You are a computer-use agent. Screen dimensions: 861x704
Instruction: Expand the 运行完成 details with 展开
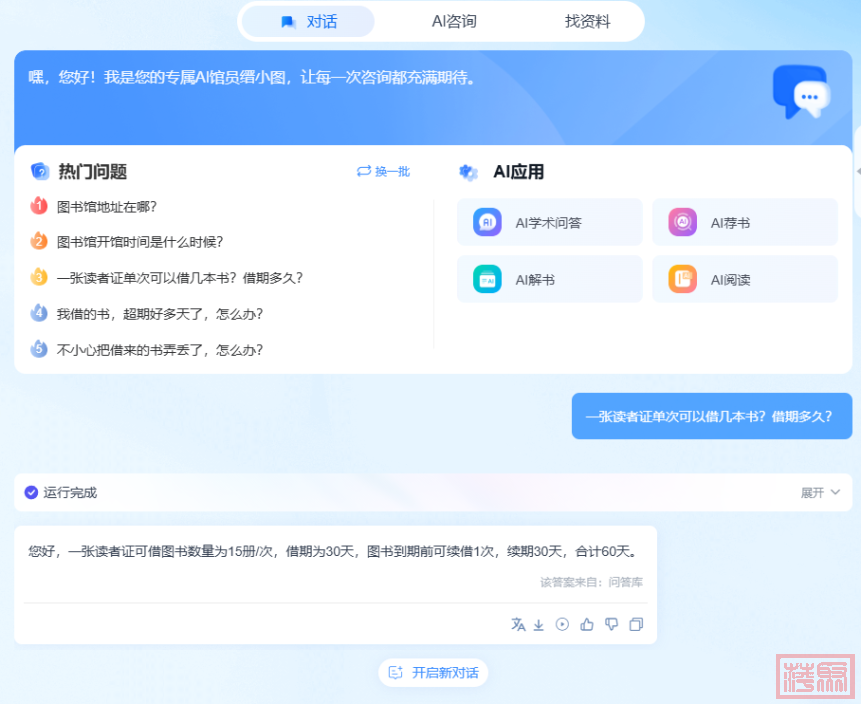(820, 492)
